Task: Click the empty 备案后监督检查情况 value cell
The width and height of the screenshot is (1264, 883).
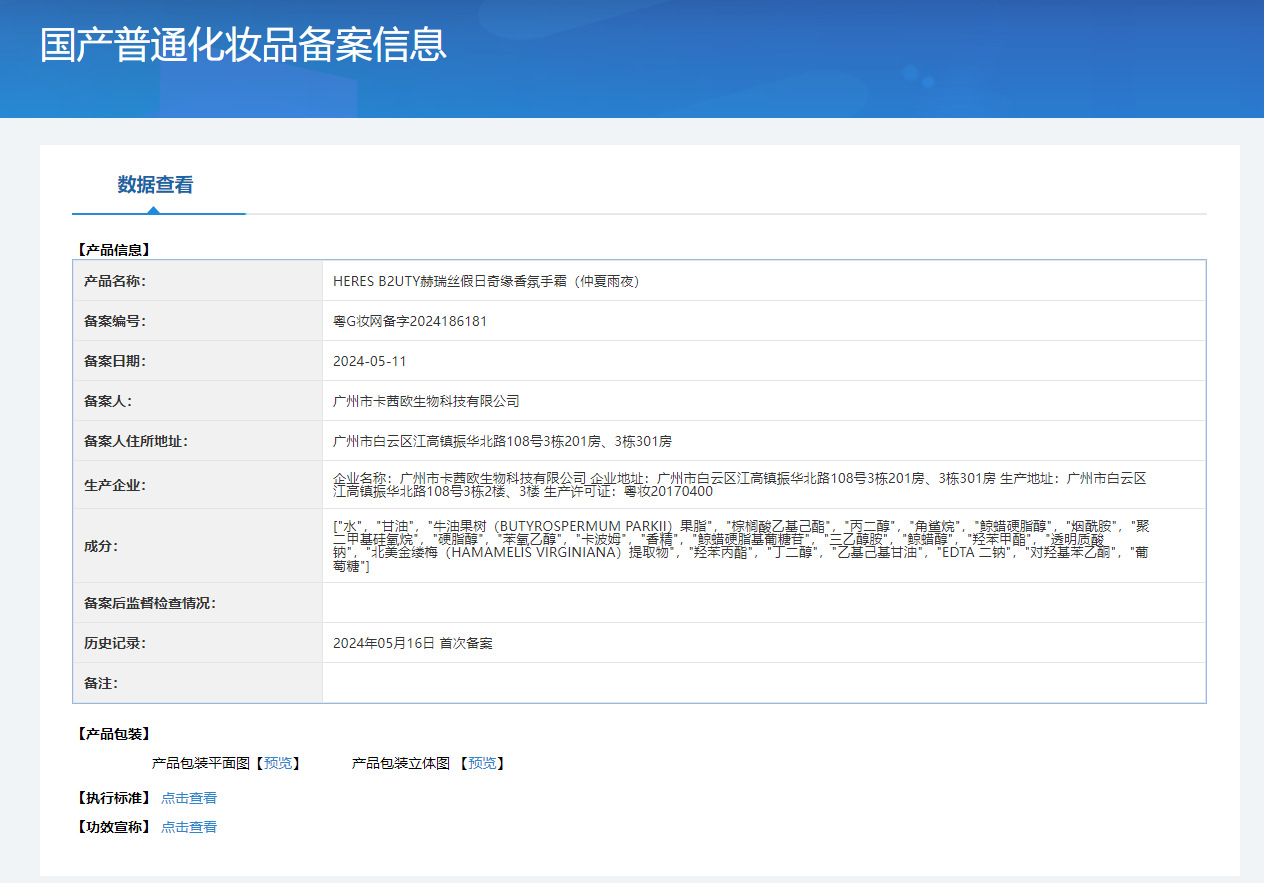Action: click(763, 603)
